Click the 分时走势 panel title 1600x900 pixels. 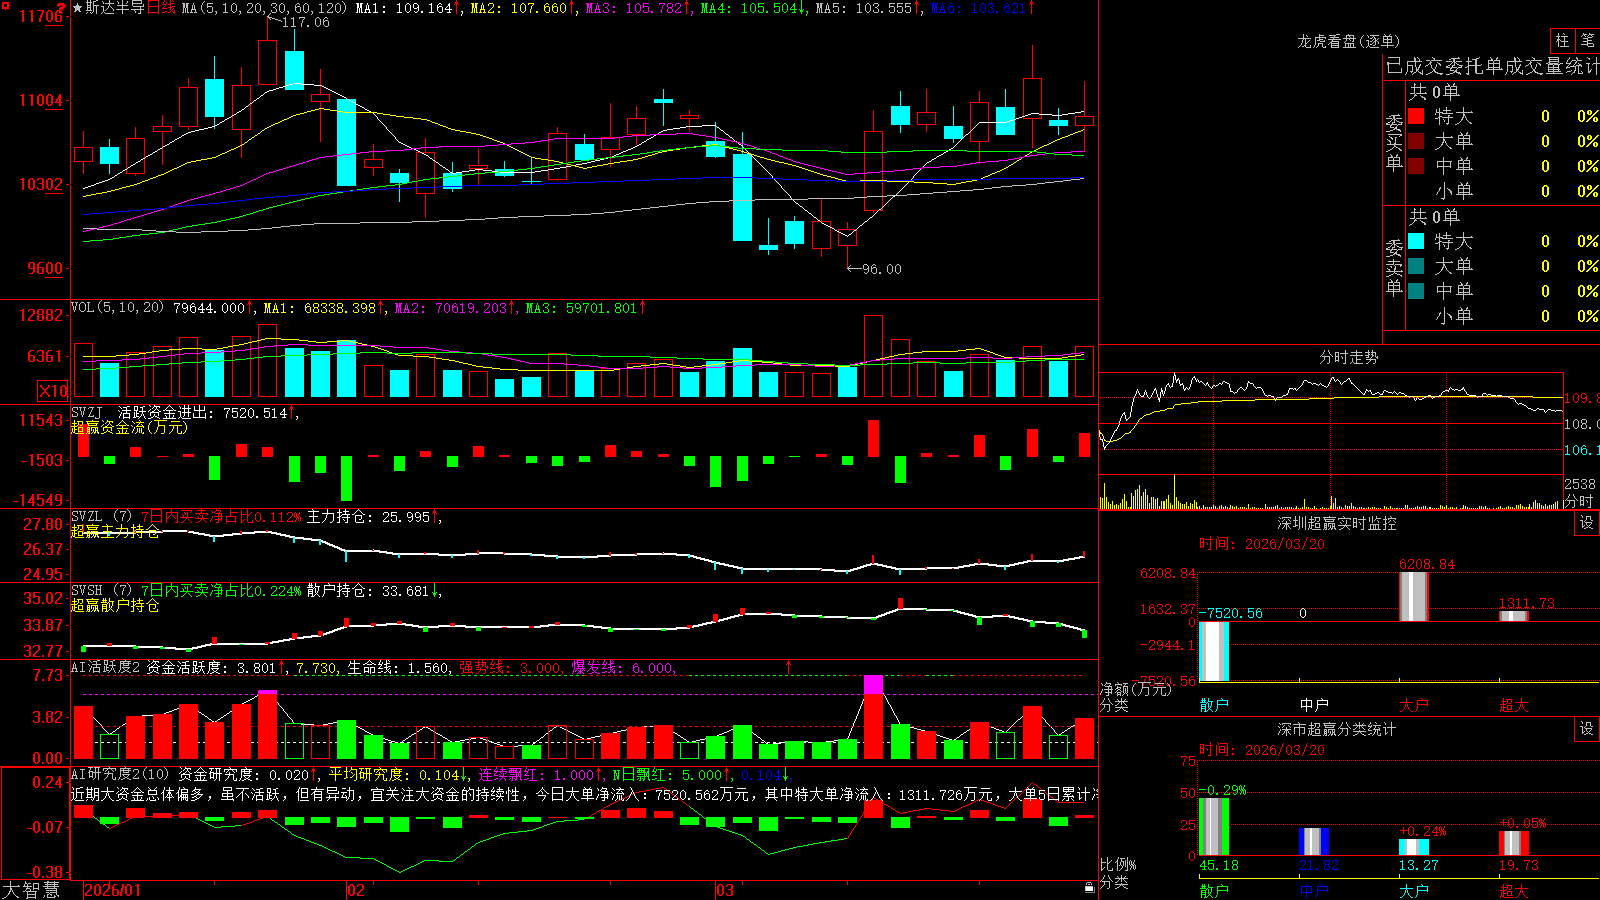1349,357
